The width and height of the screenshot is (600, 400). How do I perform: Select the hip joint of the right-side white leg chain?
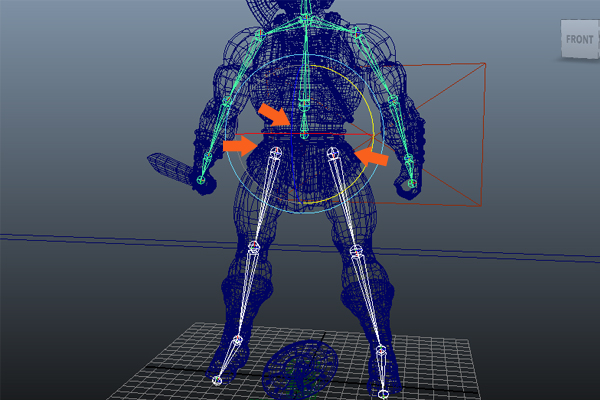334,154
